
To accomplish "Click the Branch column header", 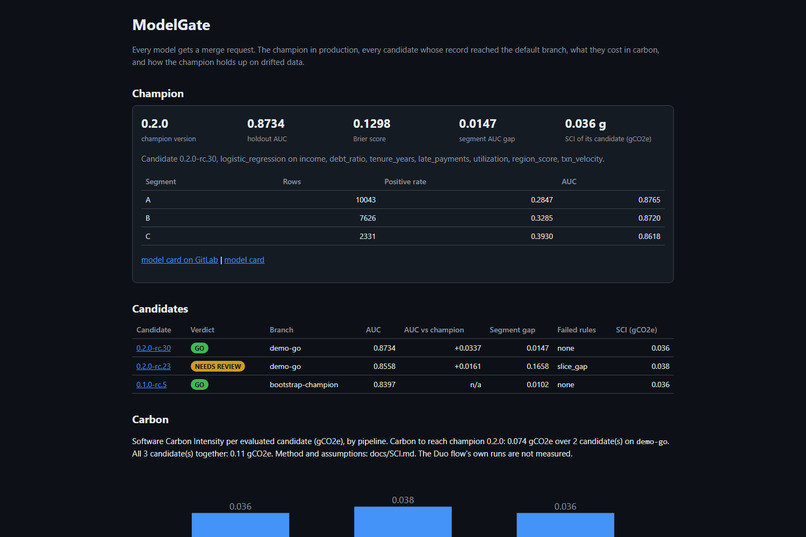I will click(x=281, y=330).
